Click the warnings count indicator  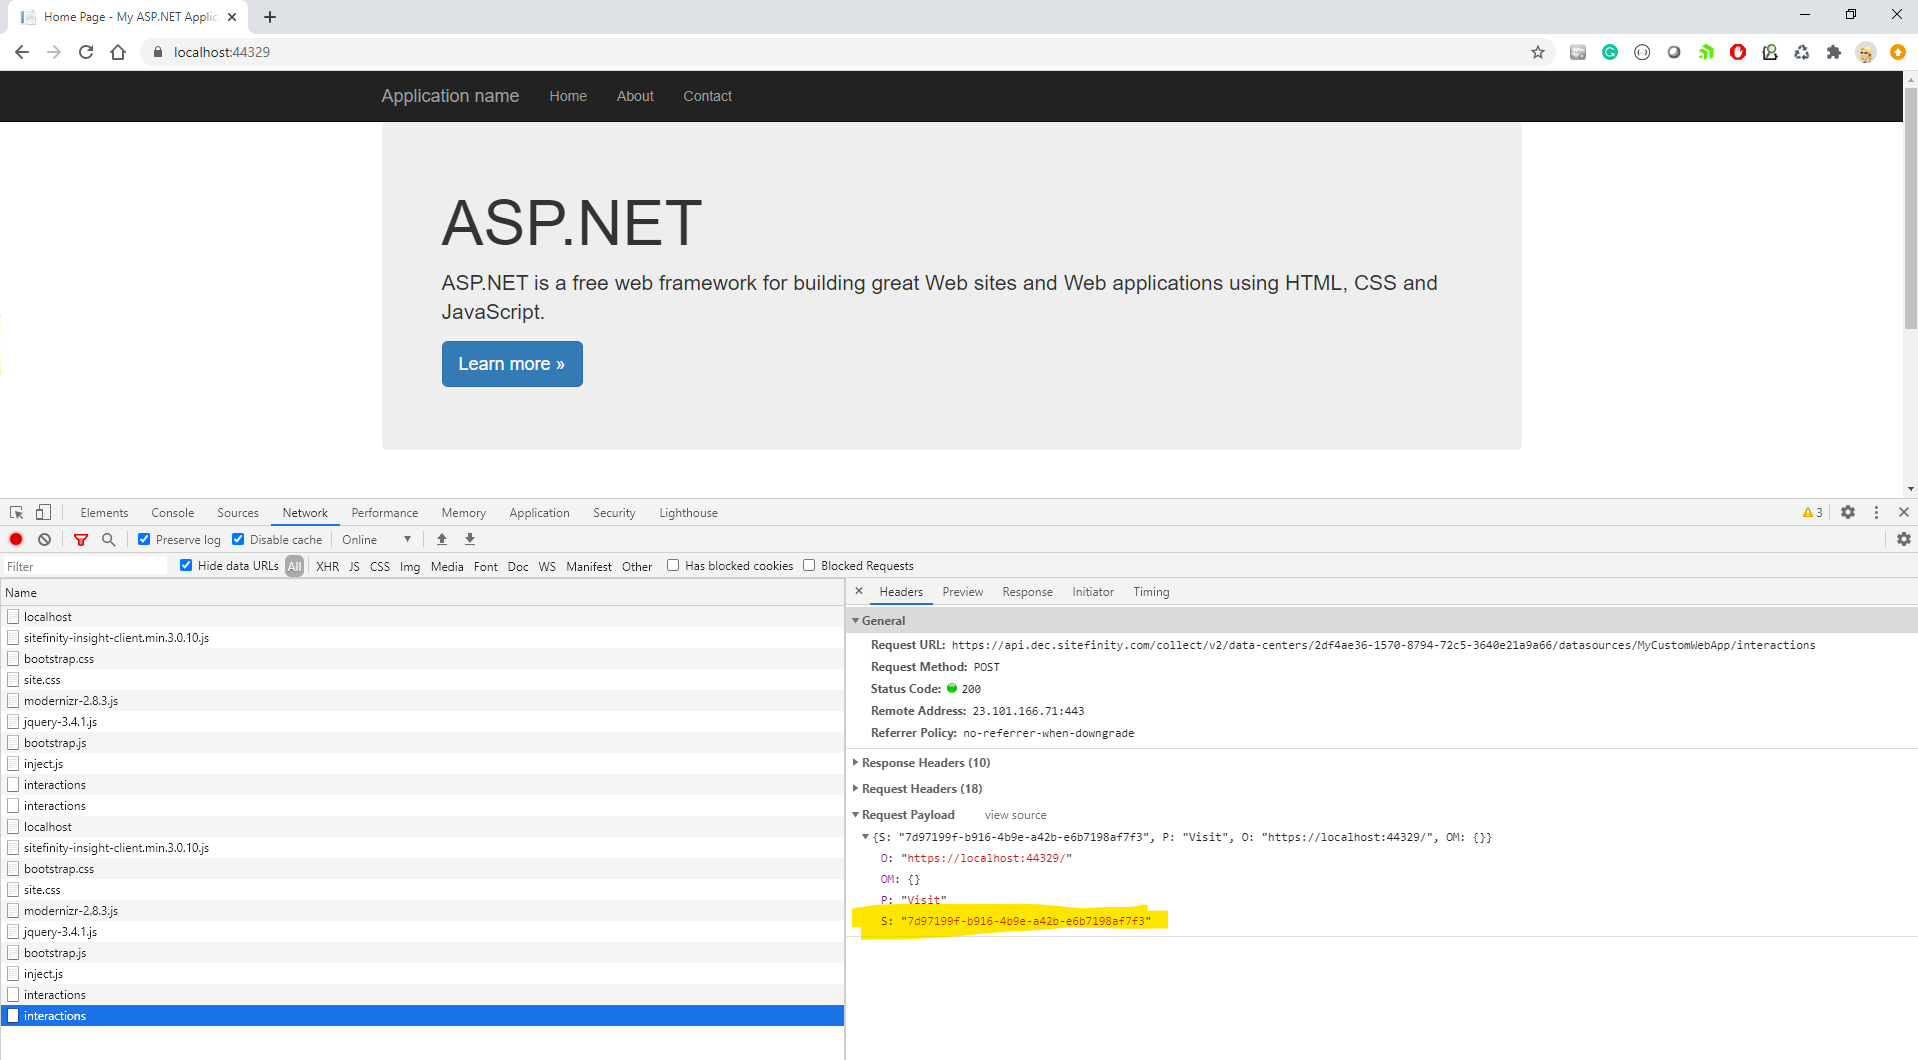click(1812, 512)
